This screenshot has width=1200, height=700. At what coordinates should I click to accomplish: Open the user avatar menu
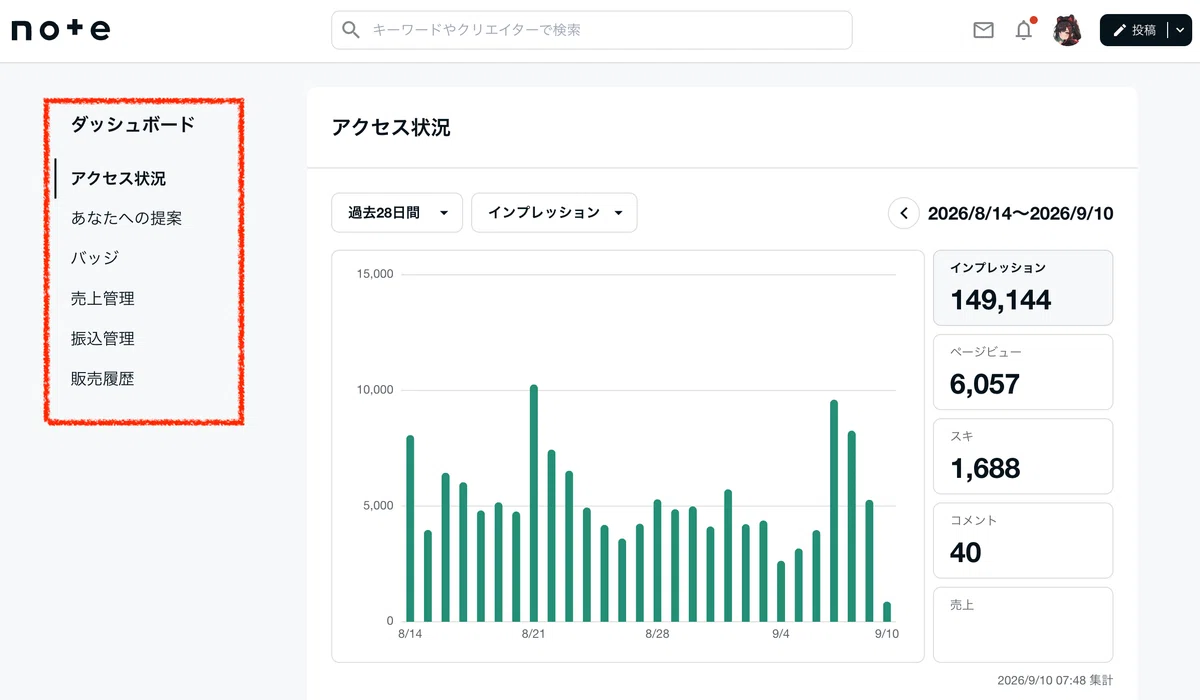tap(1067, 30)
